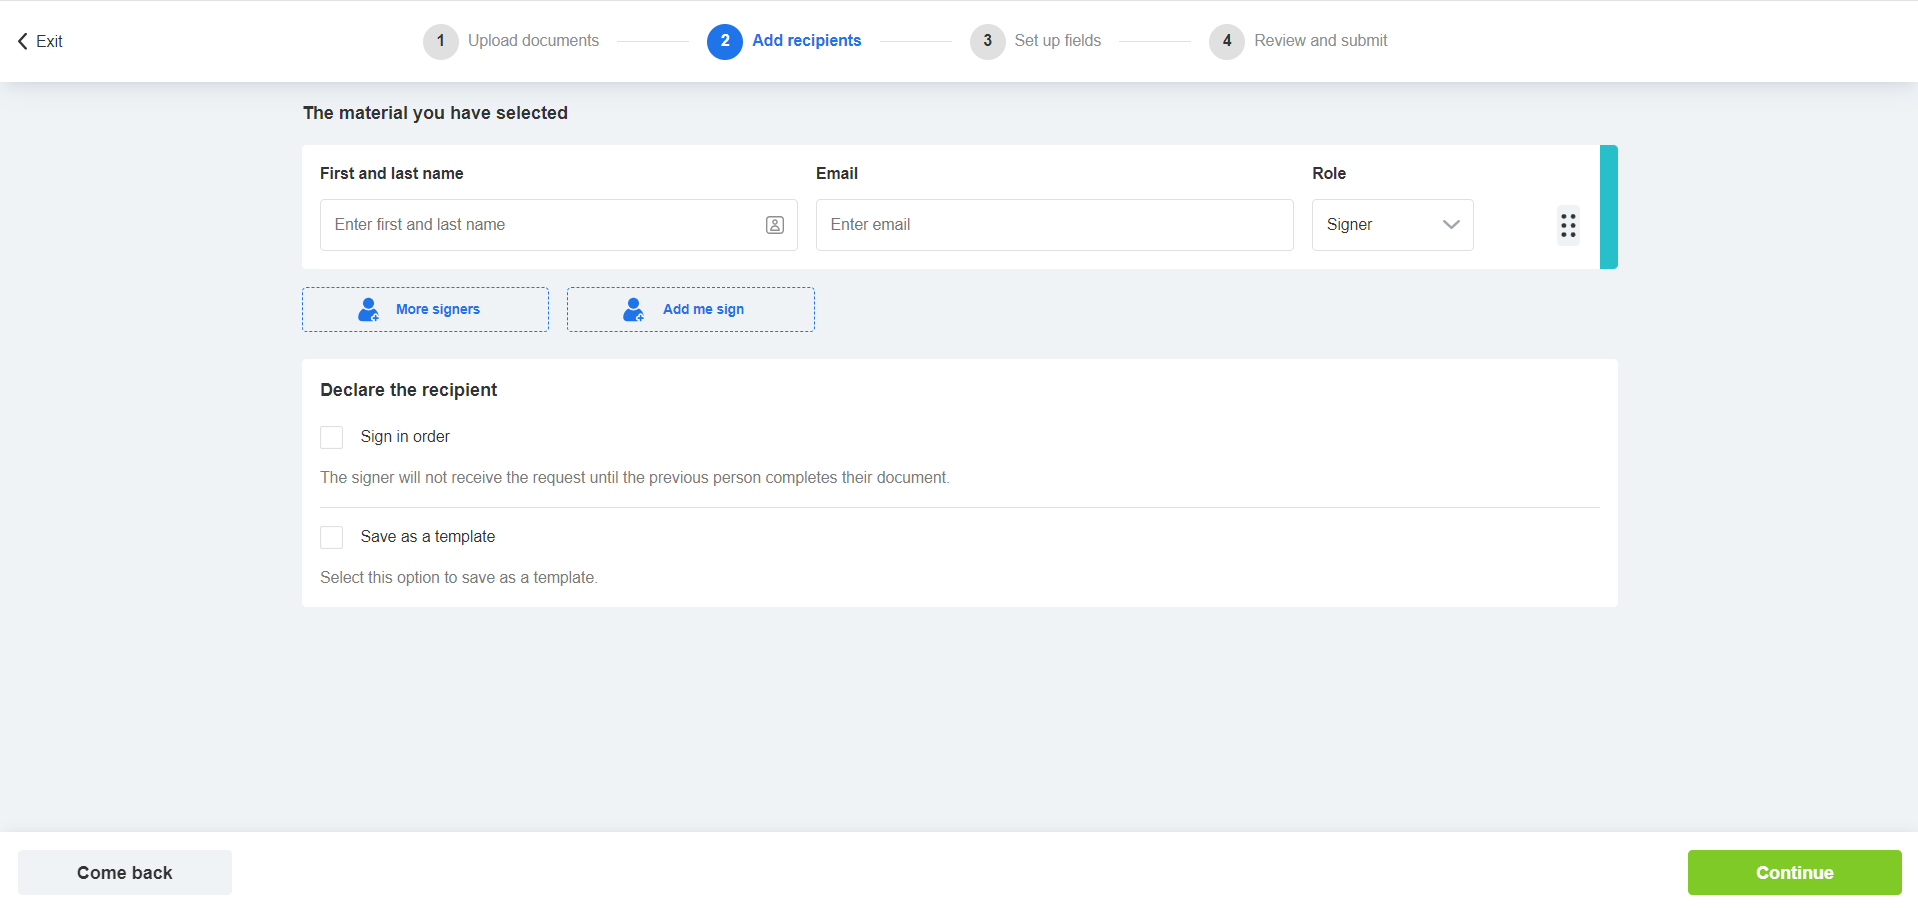Check the Save as a template box
Viewport: 1918px width, 908px height.
(x=331, y=537)
